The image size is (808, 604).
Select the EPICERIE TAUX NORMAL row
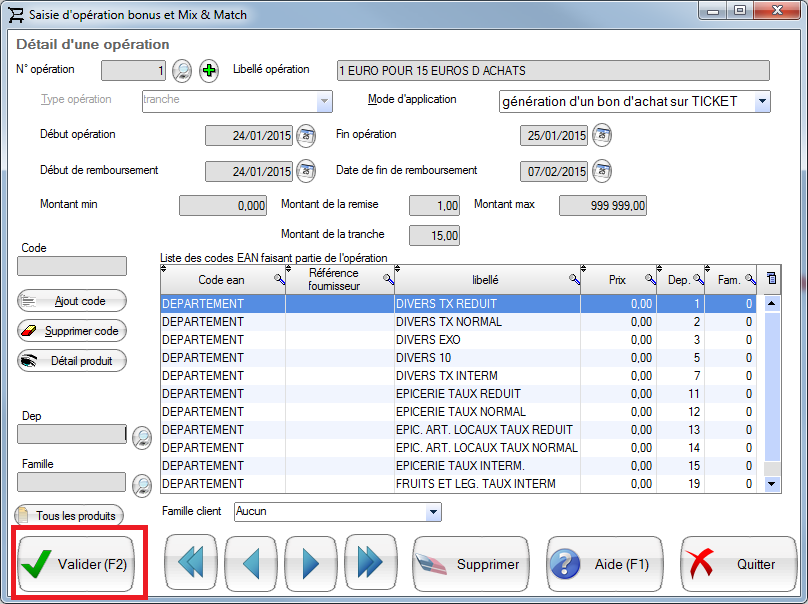tap(458, 412)
